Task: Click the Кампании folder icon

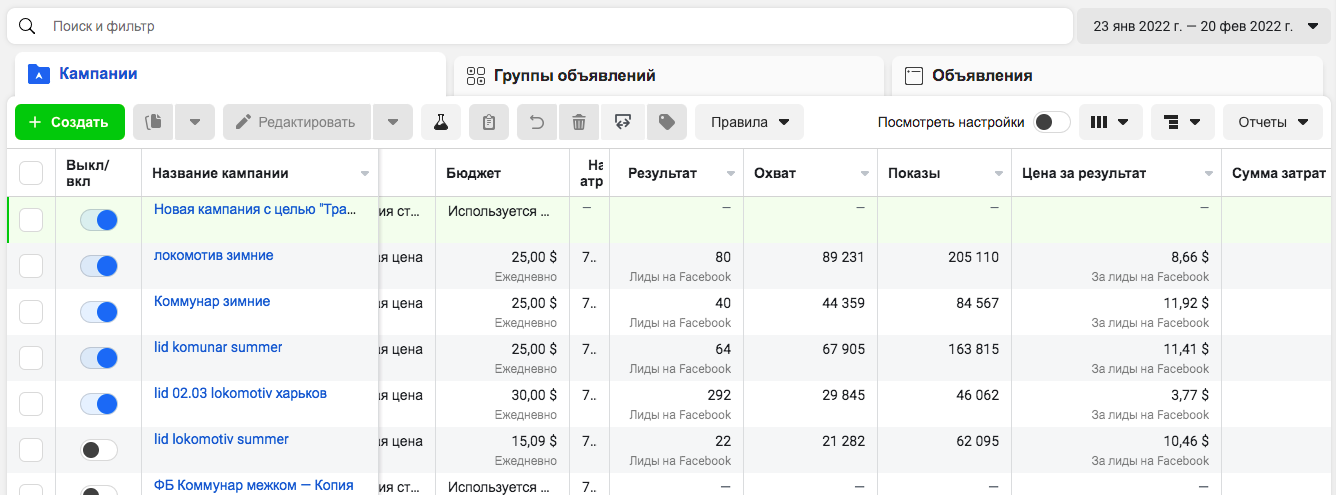Action: (x=38, y=73)
